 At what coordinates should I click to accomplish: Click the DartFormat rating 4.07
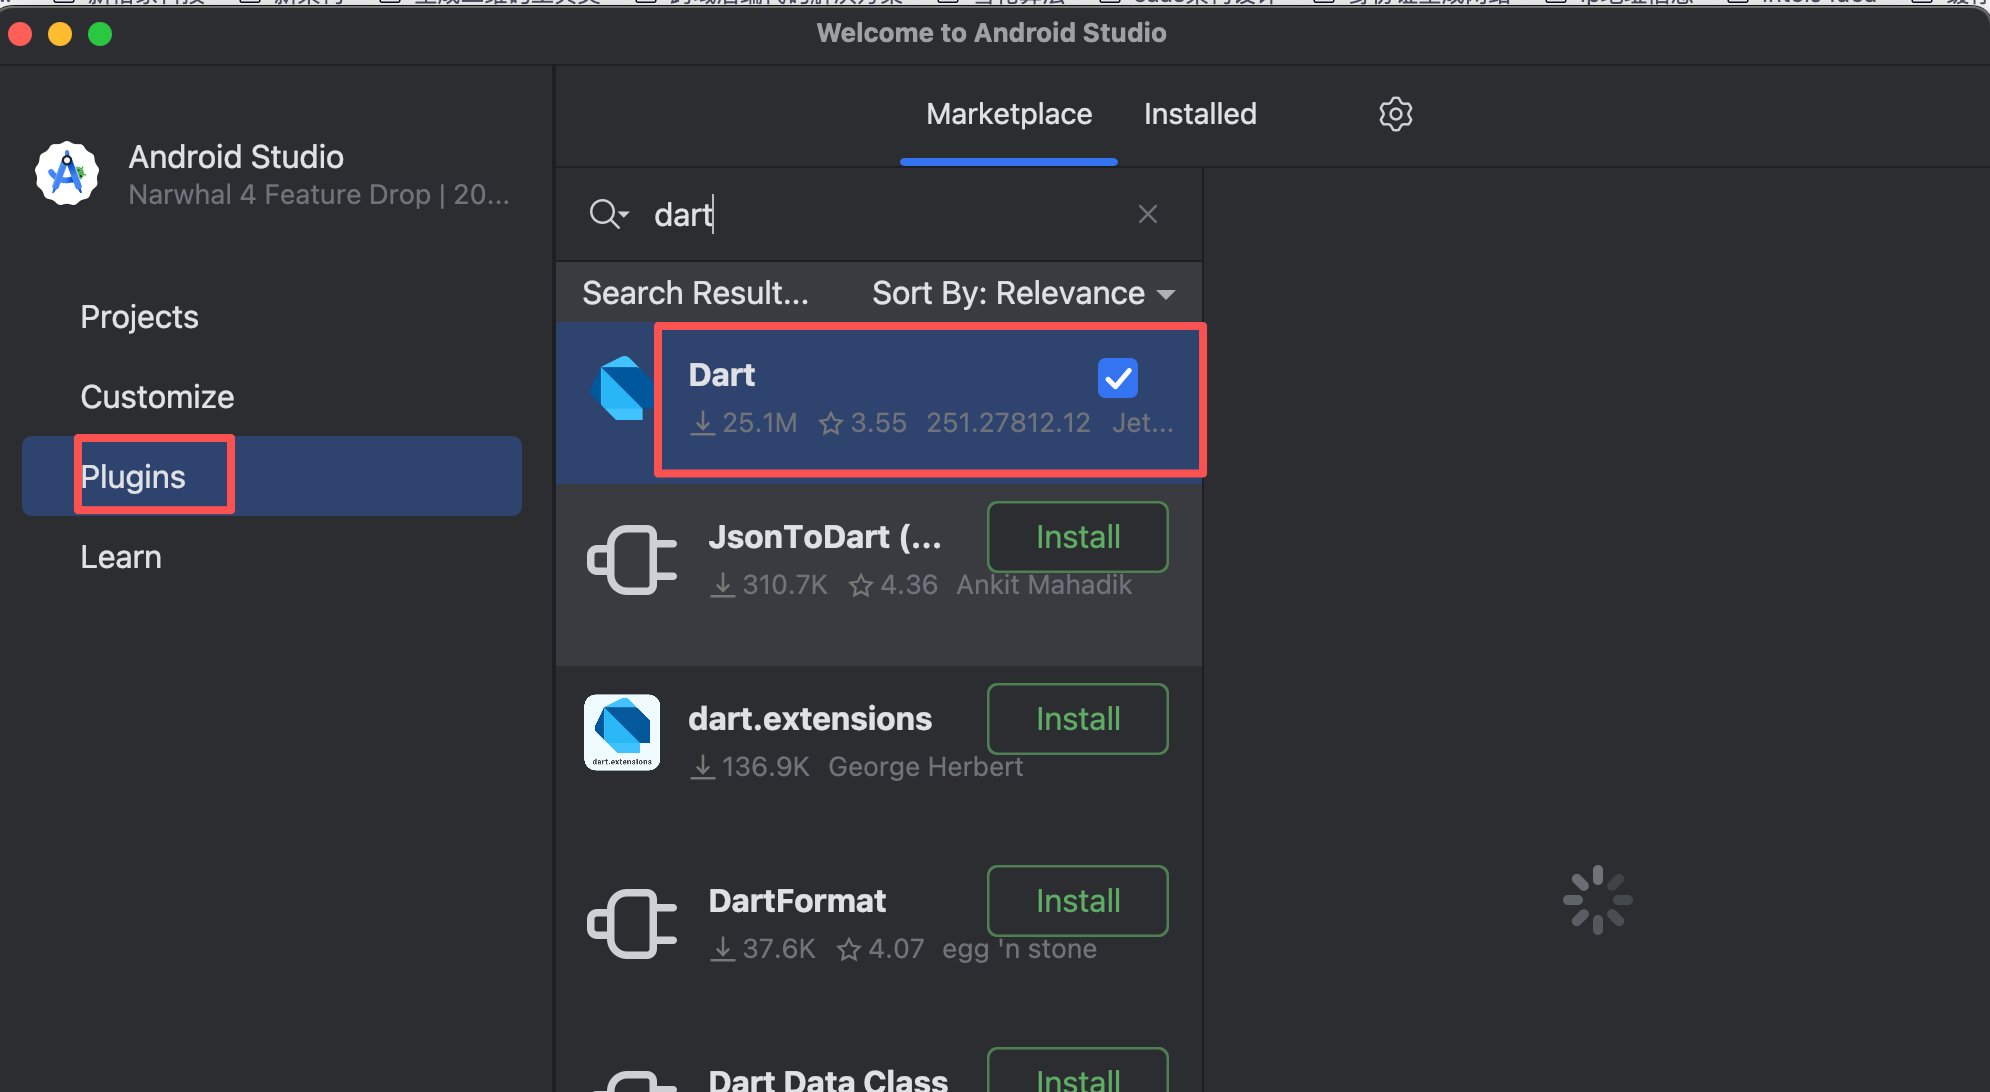(x=880, y=949)
